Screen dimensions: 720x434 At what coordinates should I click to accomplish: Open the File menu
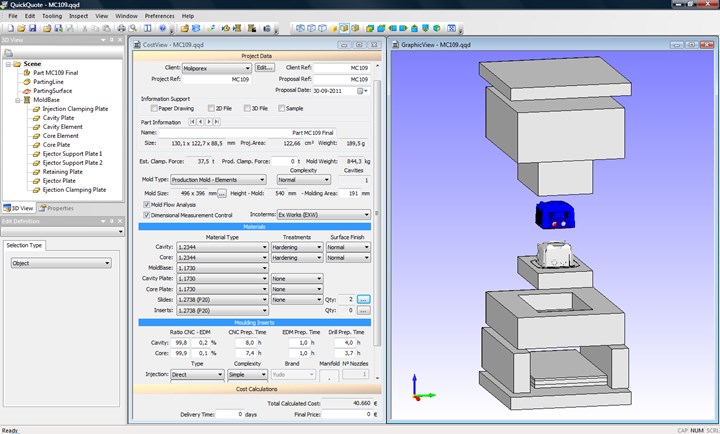pos(13,16)
